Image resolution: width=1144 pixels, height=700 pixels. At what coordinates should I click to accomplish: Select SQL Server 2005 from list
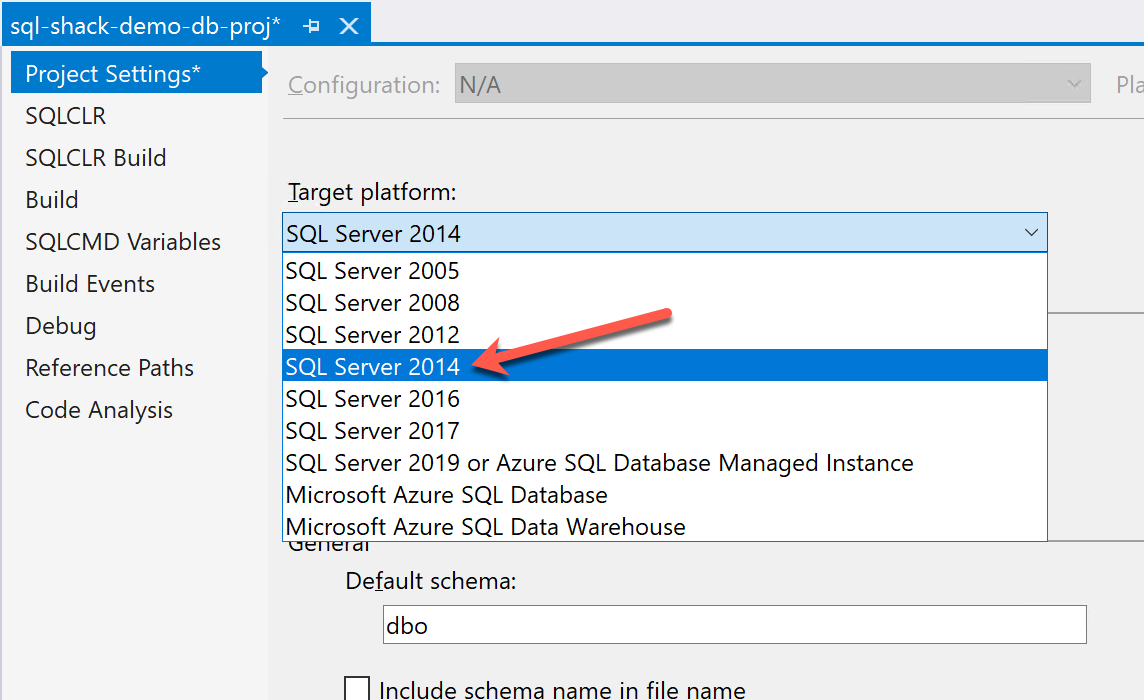[372, 271]
